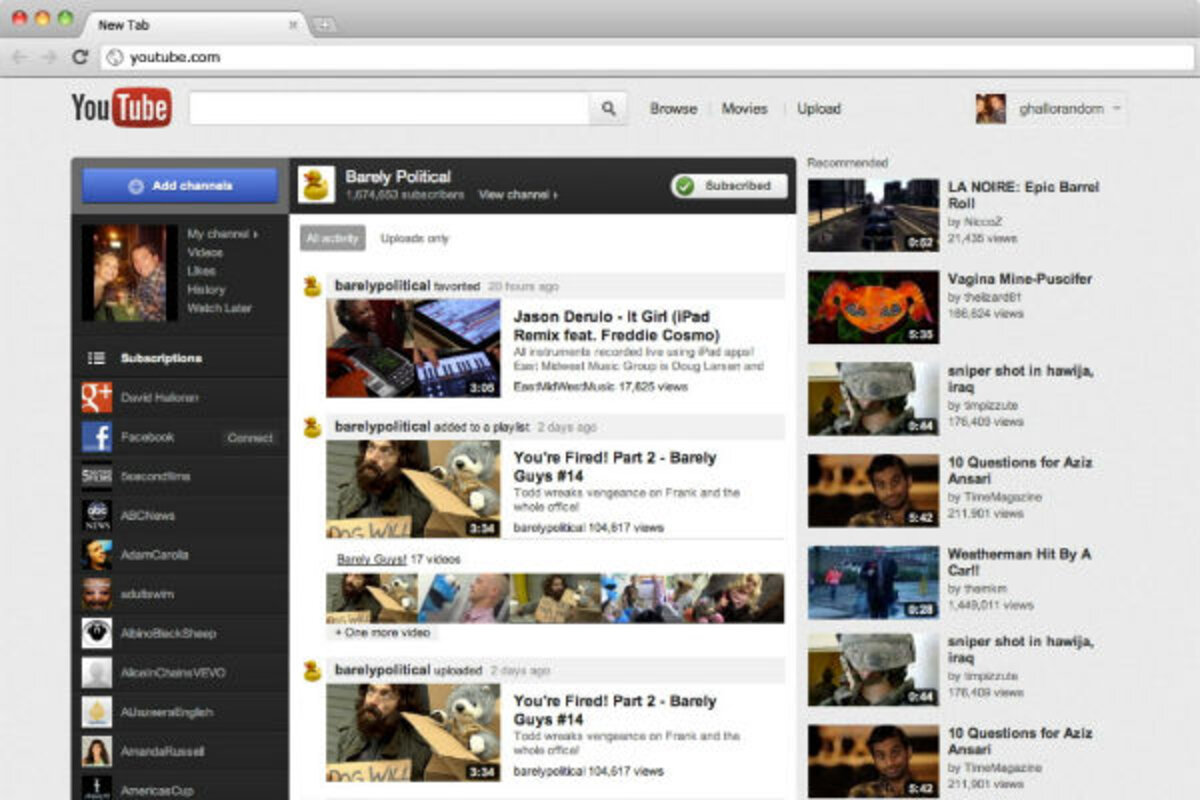Switch to the All activity tab
This screenshot has width=1200, height=800.
click(x=333, y=238)
